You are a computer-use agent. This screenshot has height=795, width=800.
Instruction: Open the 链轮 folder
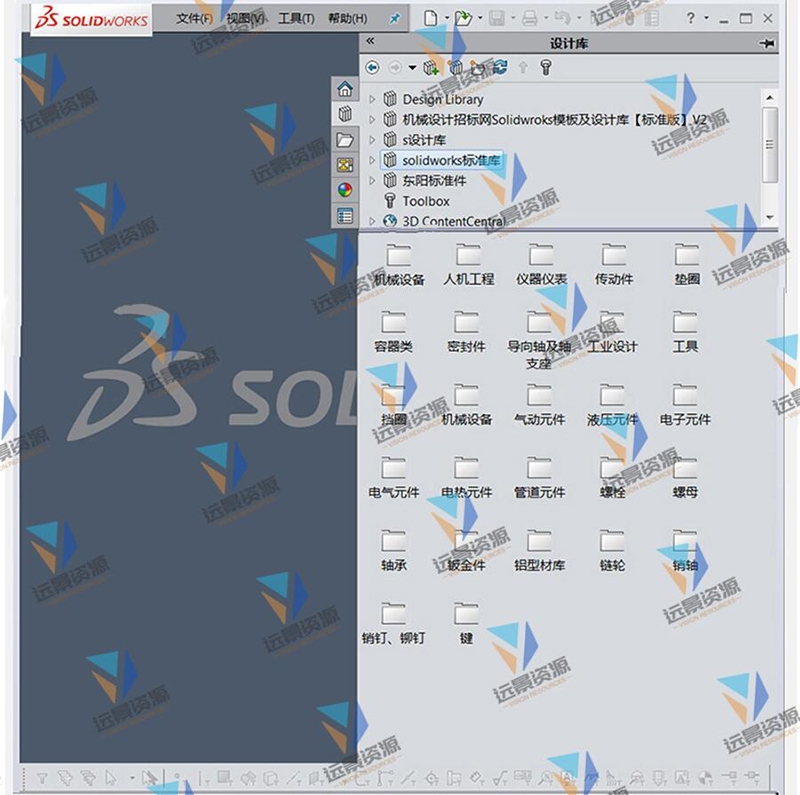click(612, 551)
